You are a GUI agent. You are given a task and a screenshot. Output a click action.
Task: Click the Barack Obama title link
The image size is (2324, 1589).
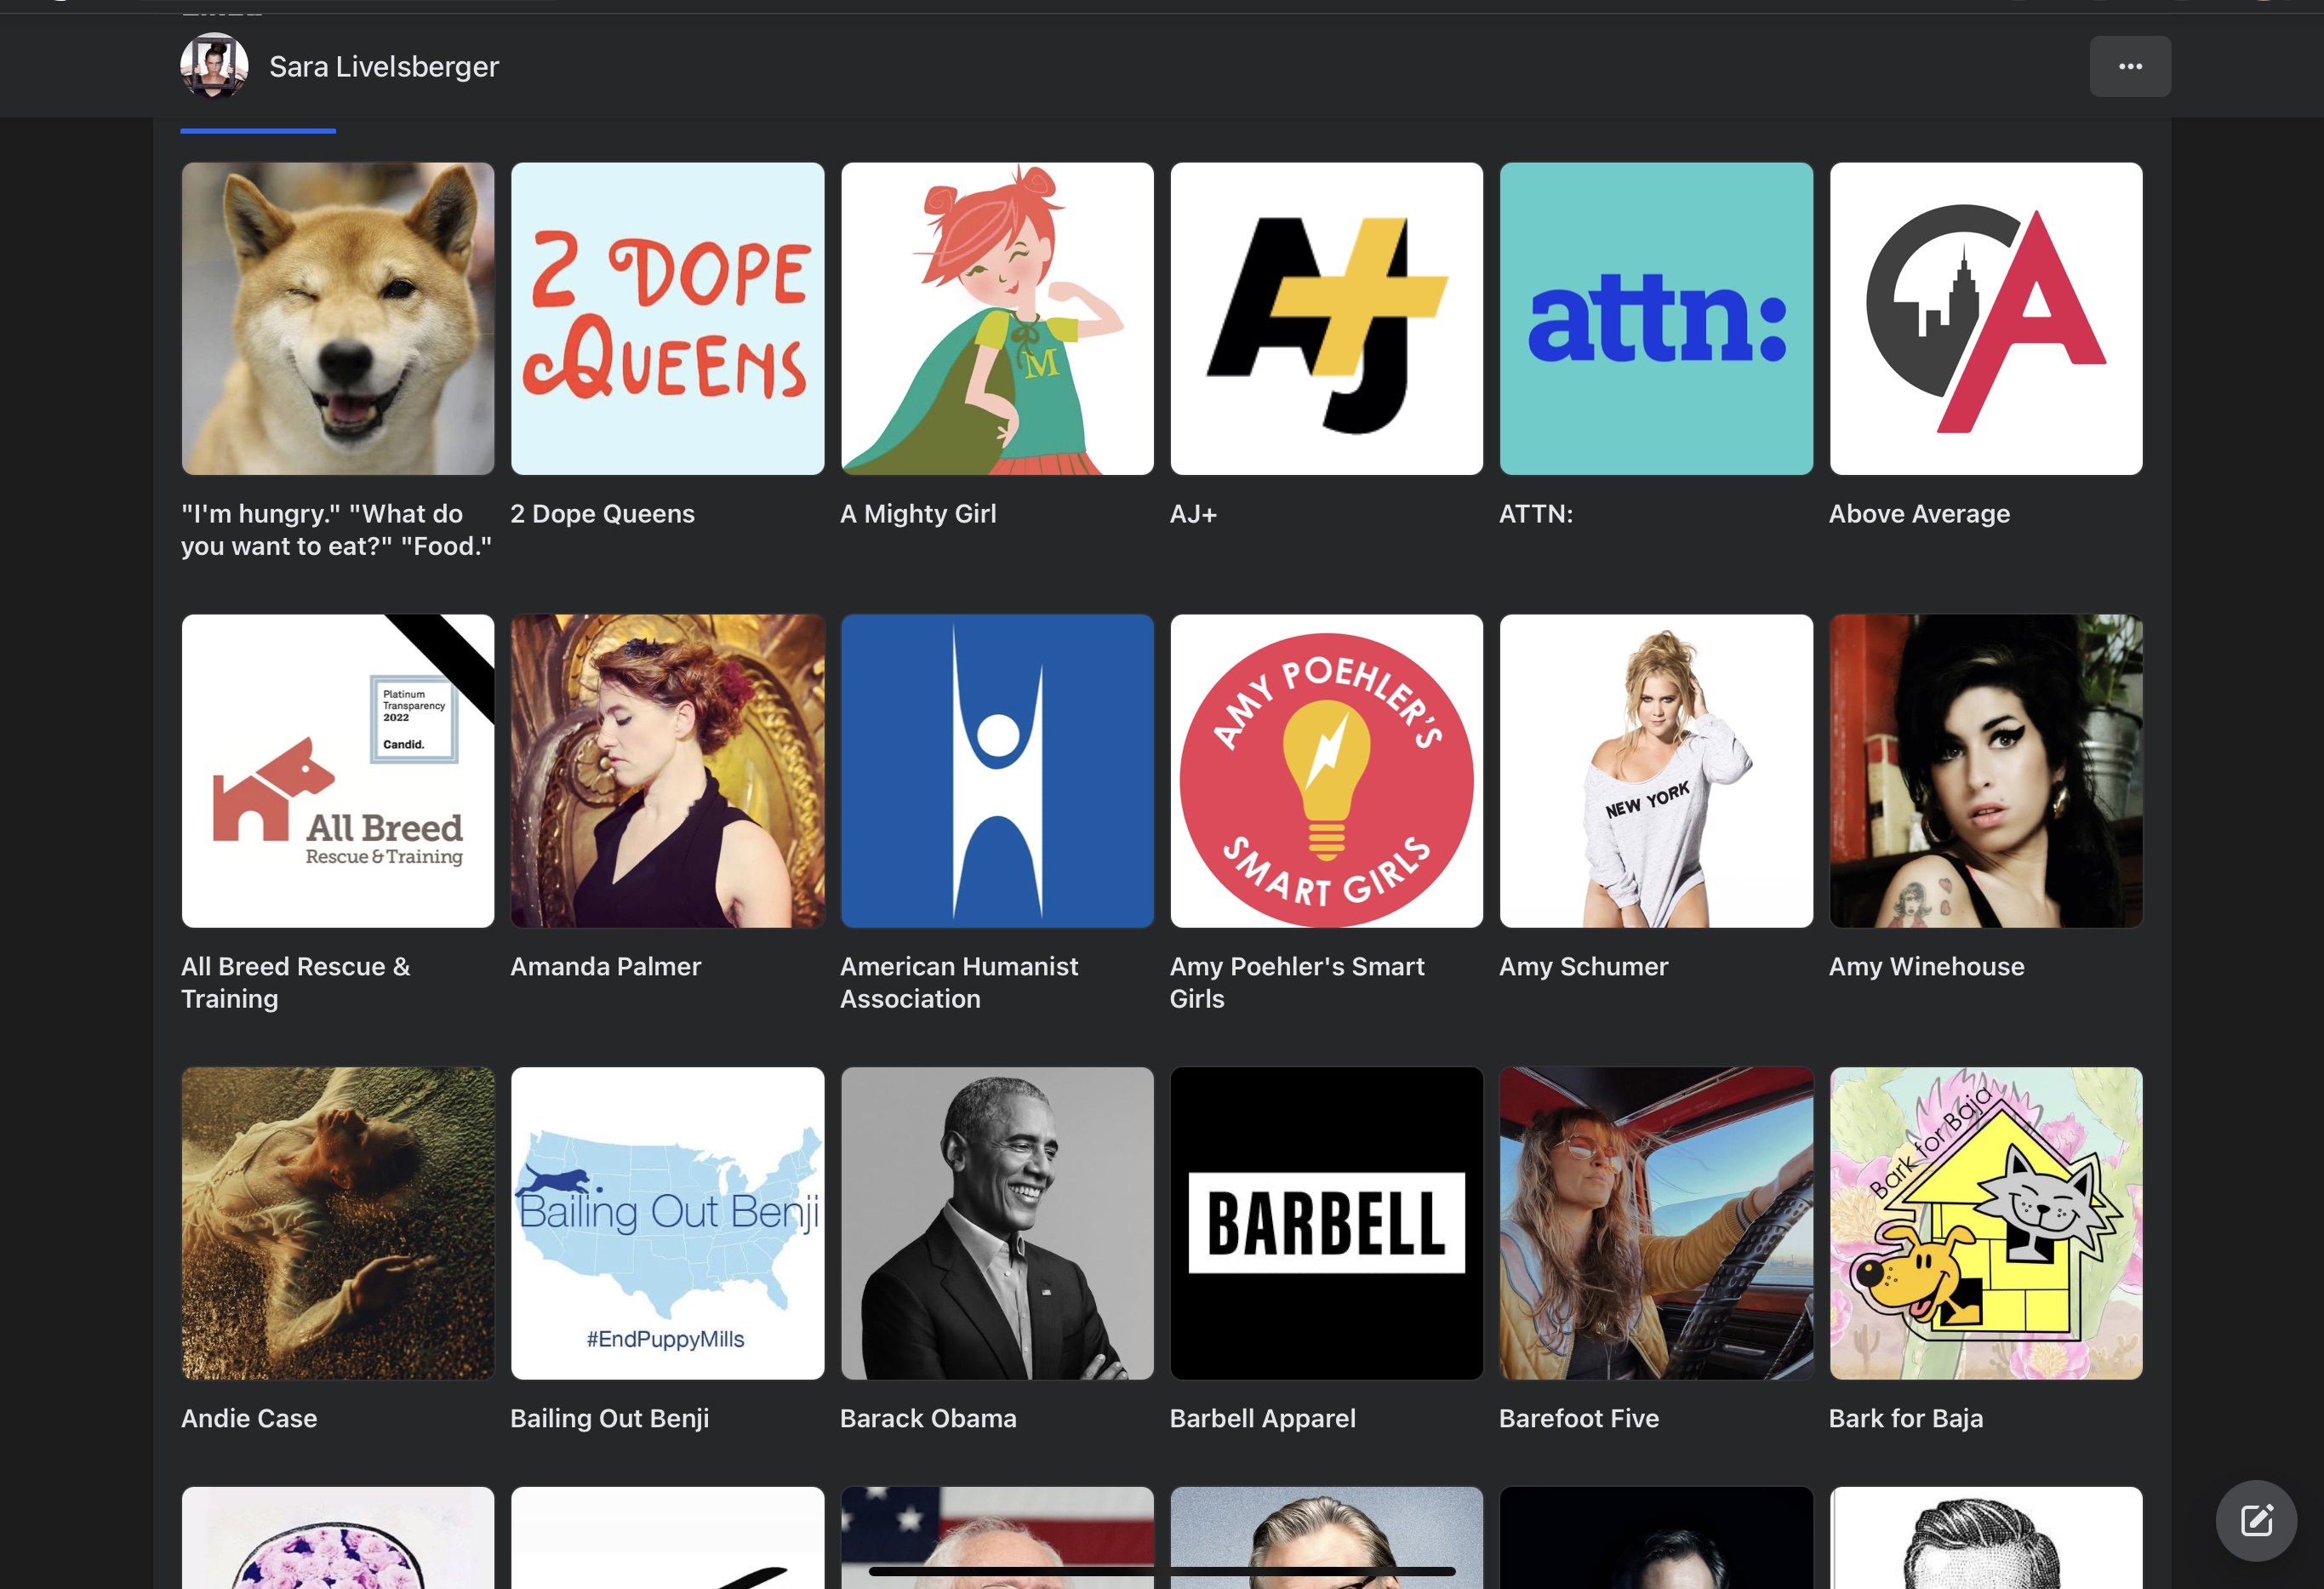point(928,1418)
